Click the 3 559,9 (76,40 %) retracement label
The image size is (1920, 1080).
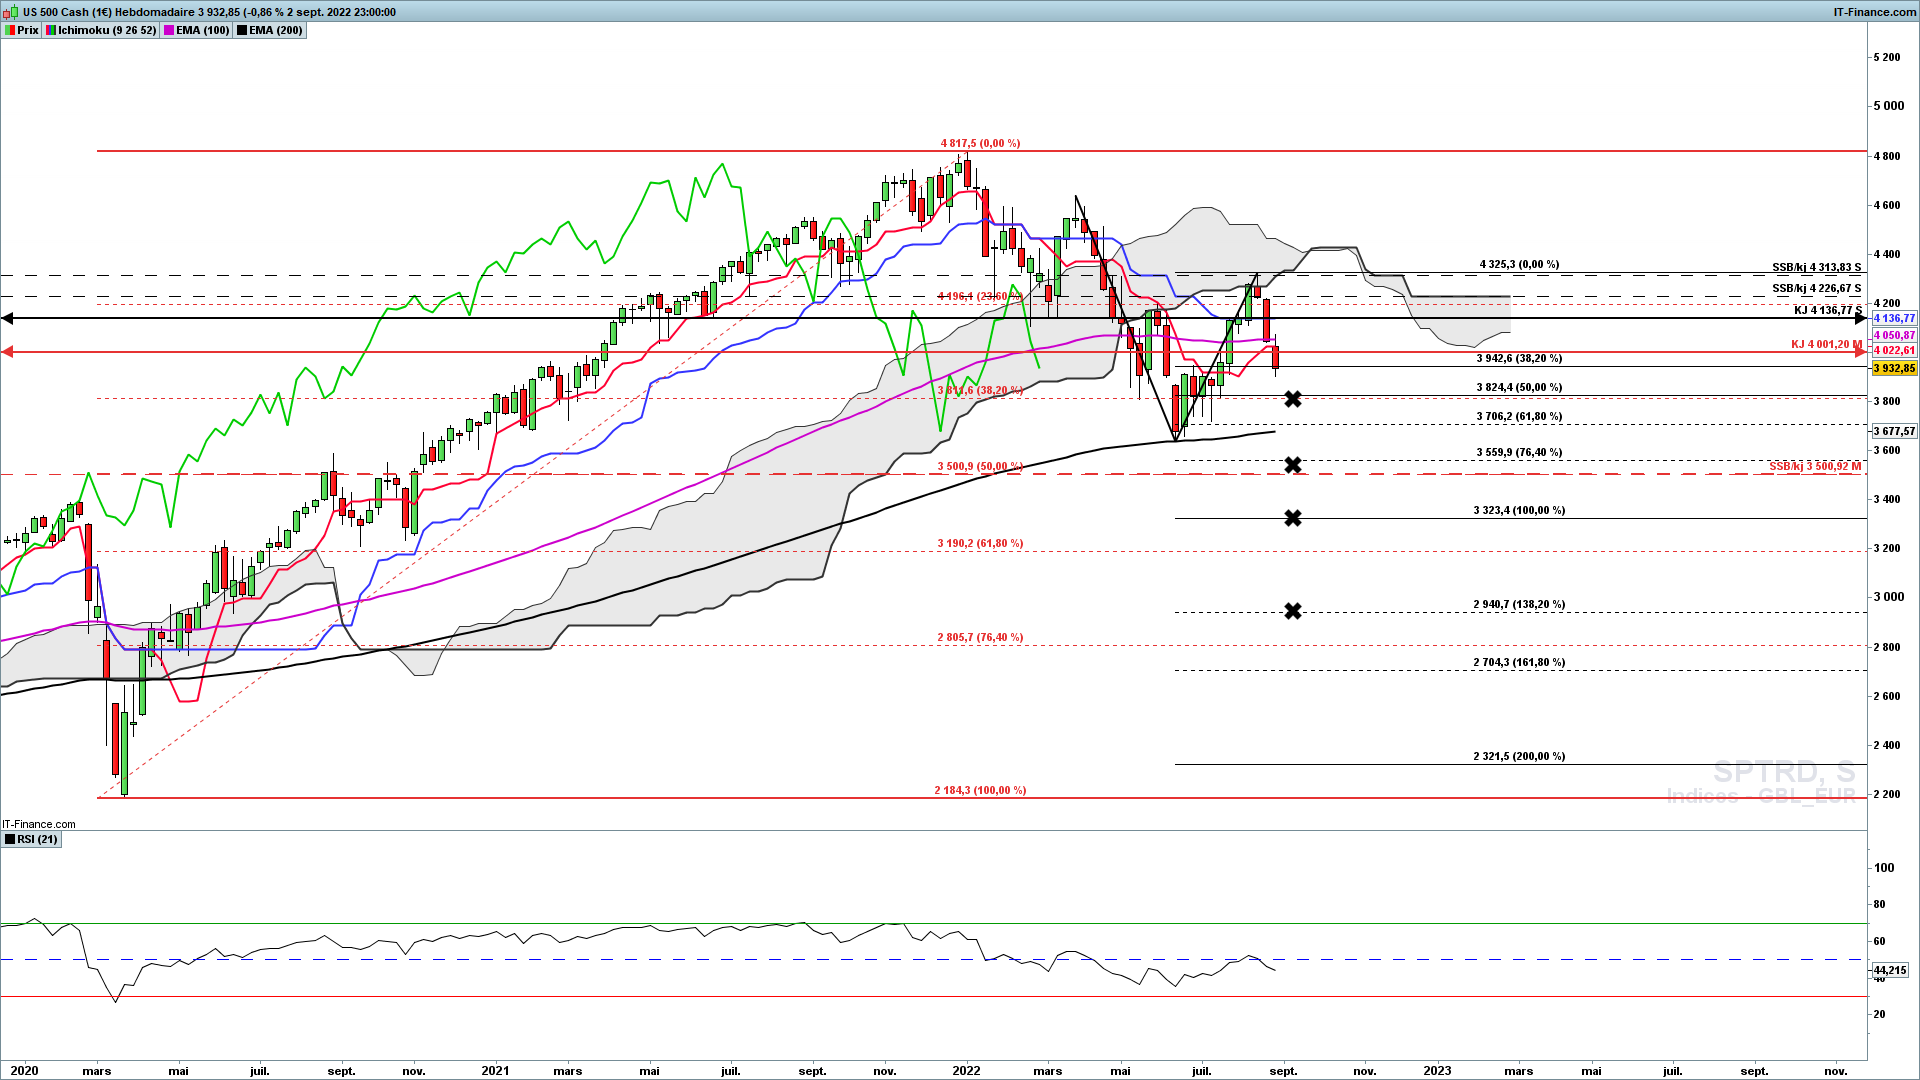[1519, 452]
